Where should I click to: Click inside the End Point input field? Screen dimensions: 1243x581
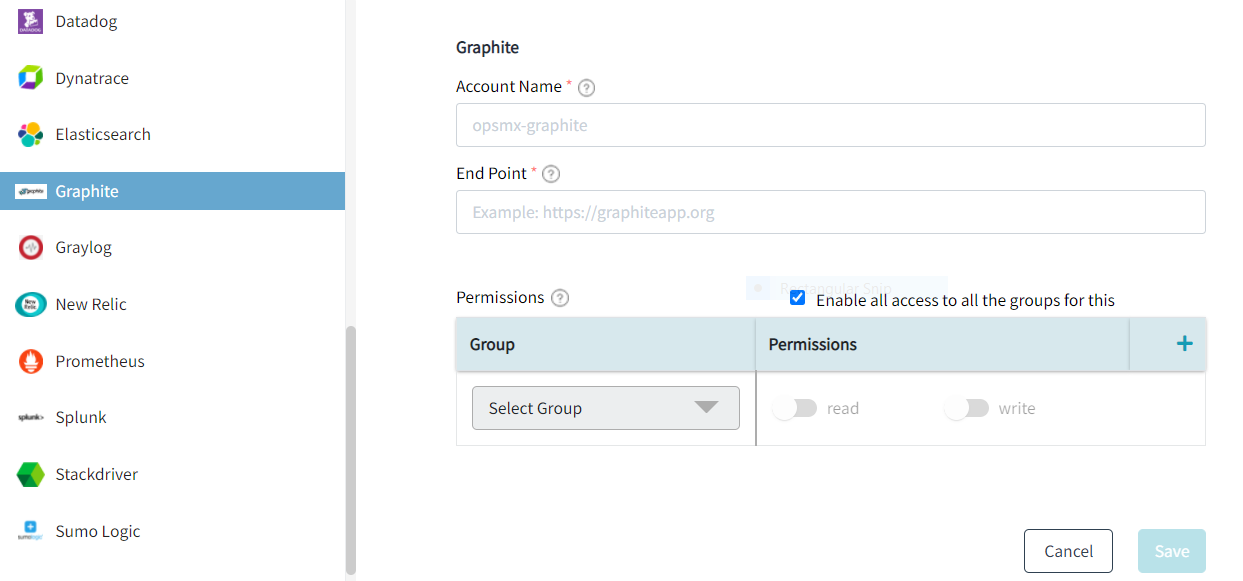tap(830, 212)
